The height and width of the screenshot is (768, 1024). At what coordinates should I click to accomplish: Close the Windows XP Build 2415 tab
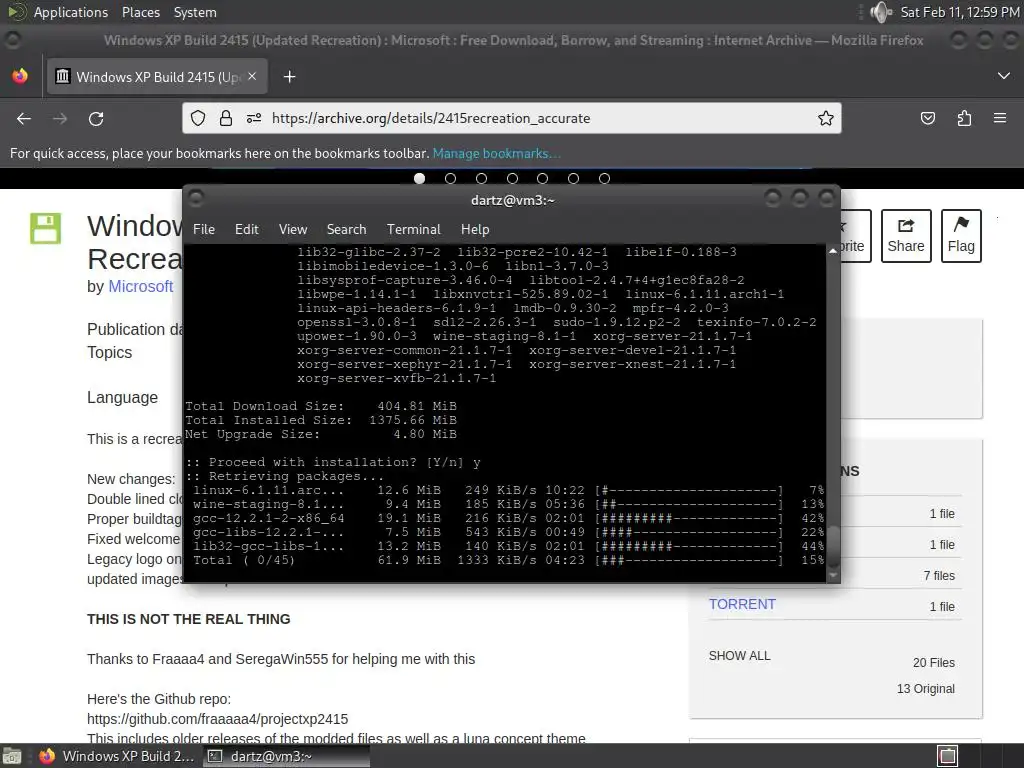(252, 76)
